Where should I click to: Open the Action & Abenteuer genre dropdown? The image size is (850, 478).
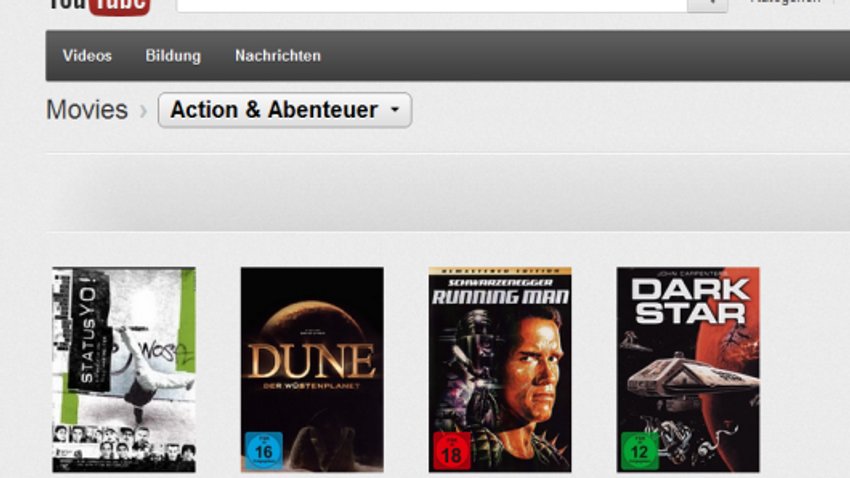(285, 110)
